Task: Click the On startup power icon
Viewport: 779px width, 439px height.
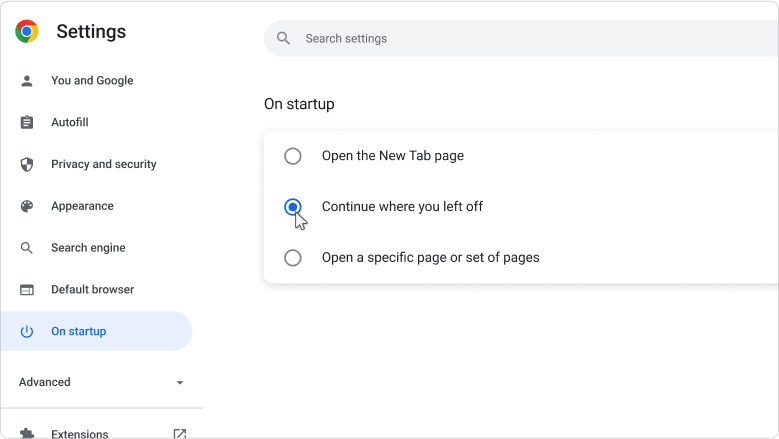Action: pos(27,332)
